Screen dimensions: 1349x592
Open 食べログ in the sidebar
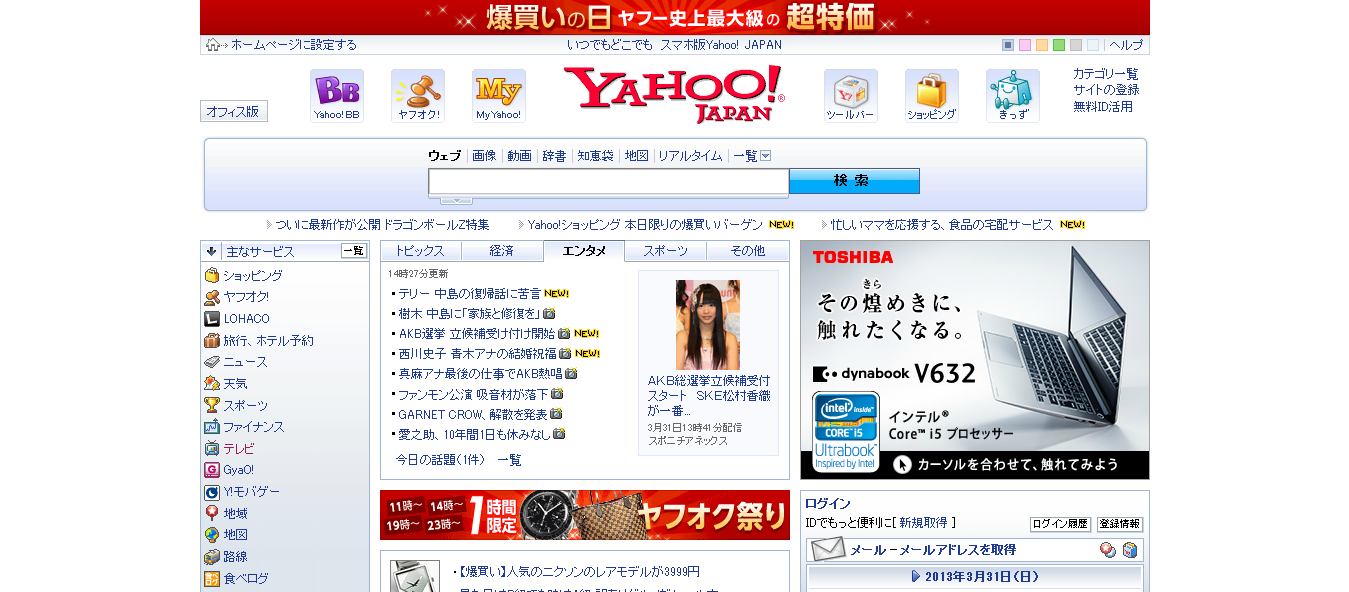coord(245,578)
